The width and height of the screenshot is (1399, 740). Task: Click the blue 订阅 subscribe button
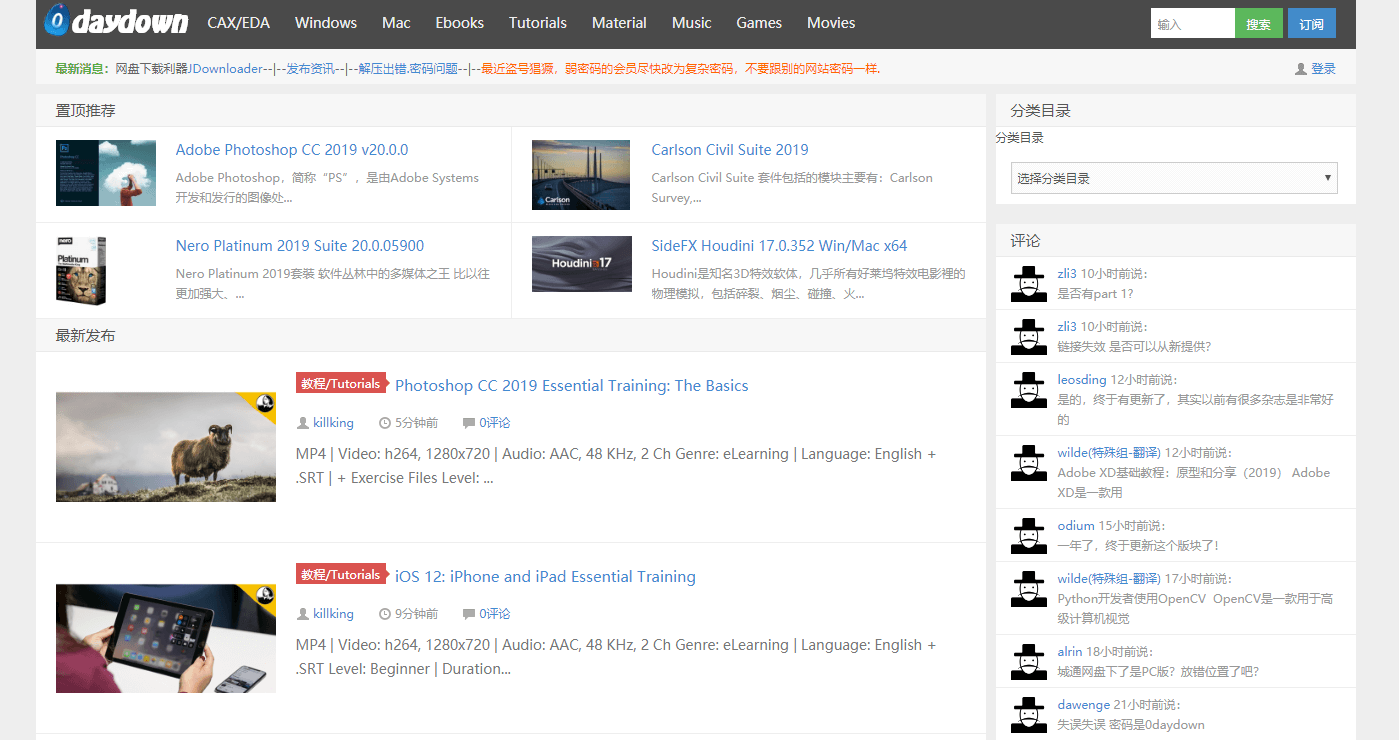click(1312, 23)
